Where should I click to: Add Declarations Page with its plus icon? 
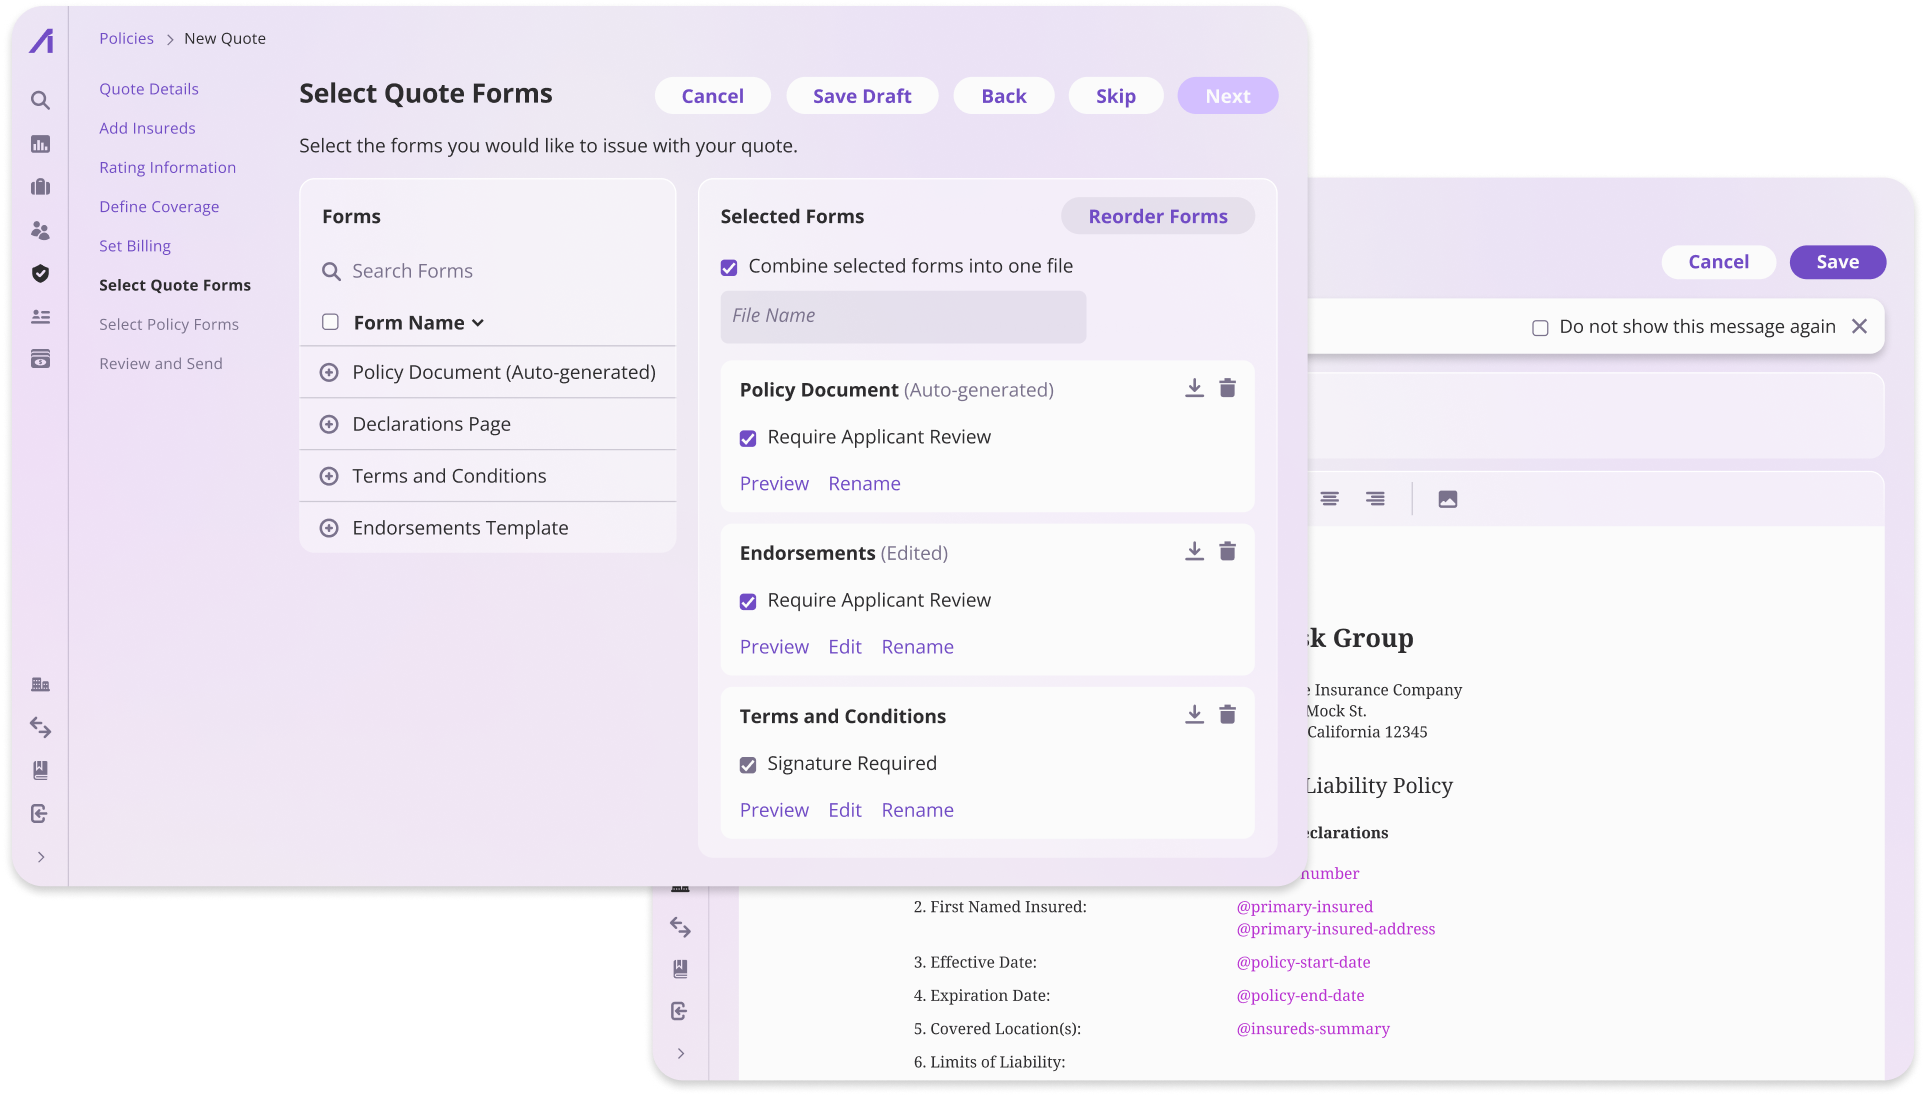(x=329, y=424)
